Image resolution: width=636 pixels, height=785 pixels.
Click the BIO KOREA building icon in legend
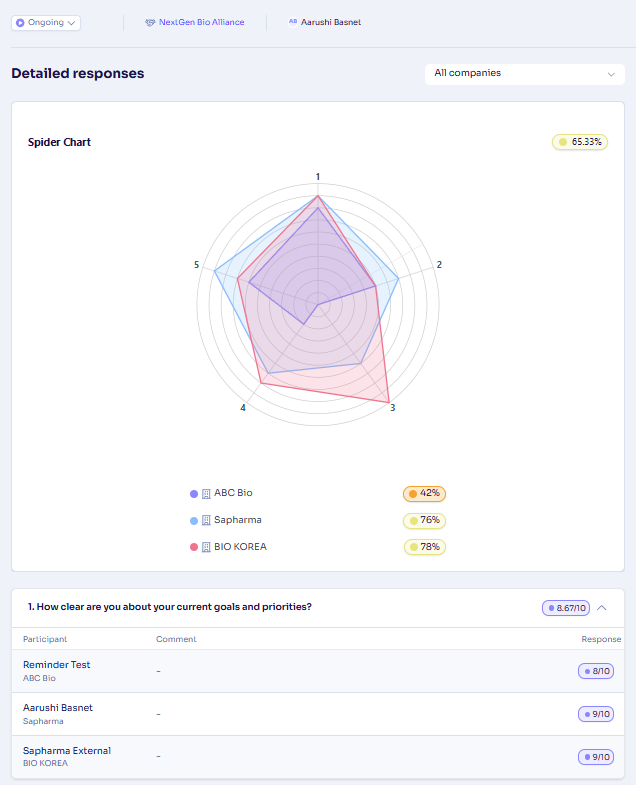pos(206,547)
